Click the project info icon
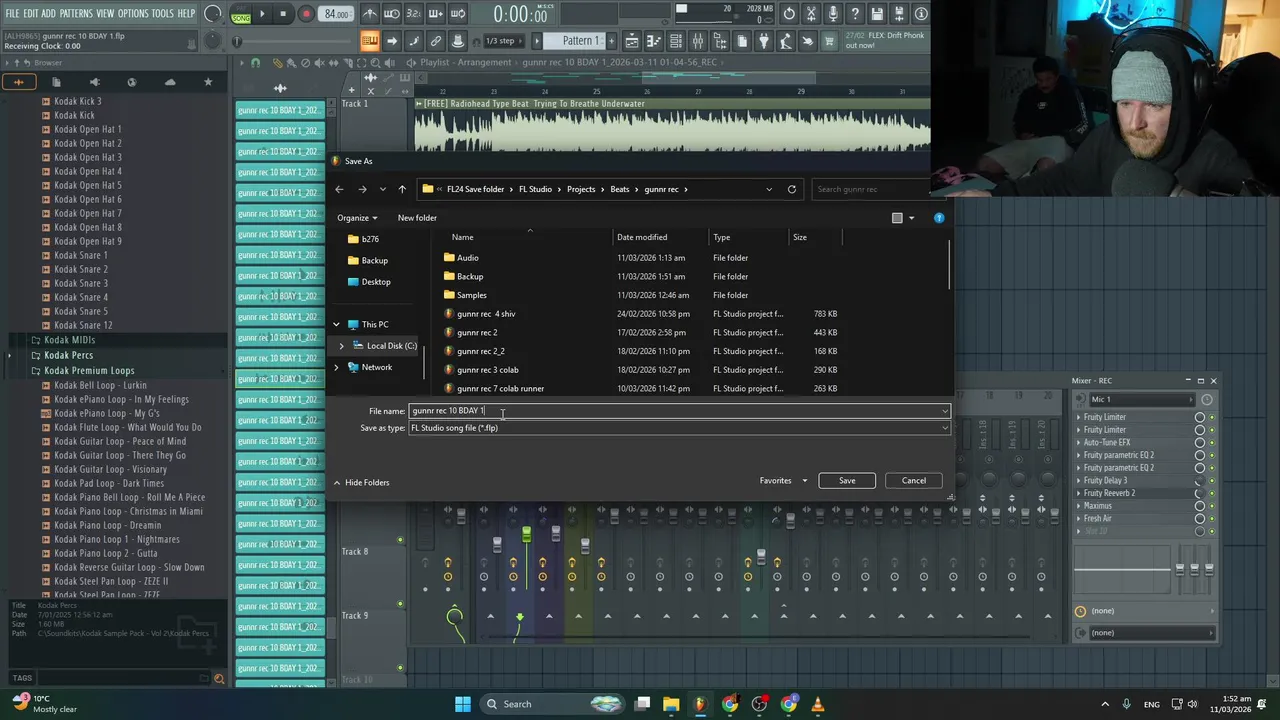The height and width of the screenshot is (720, 1280). [920, 14]
